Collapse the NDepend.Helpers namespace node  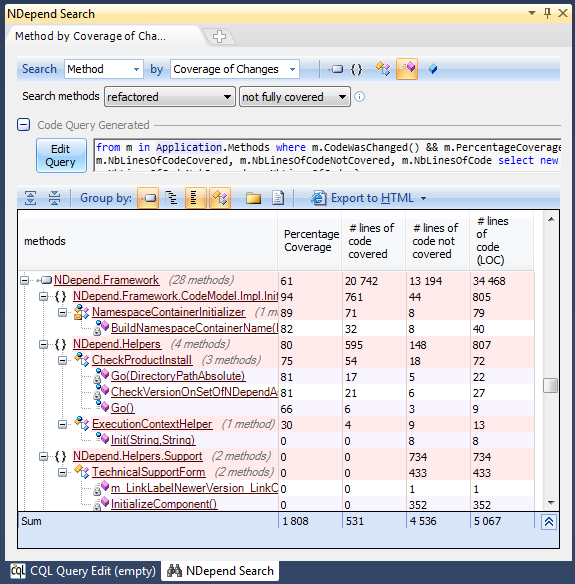pos(44,345)
